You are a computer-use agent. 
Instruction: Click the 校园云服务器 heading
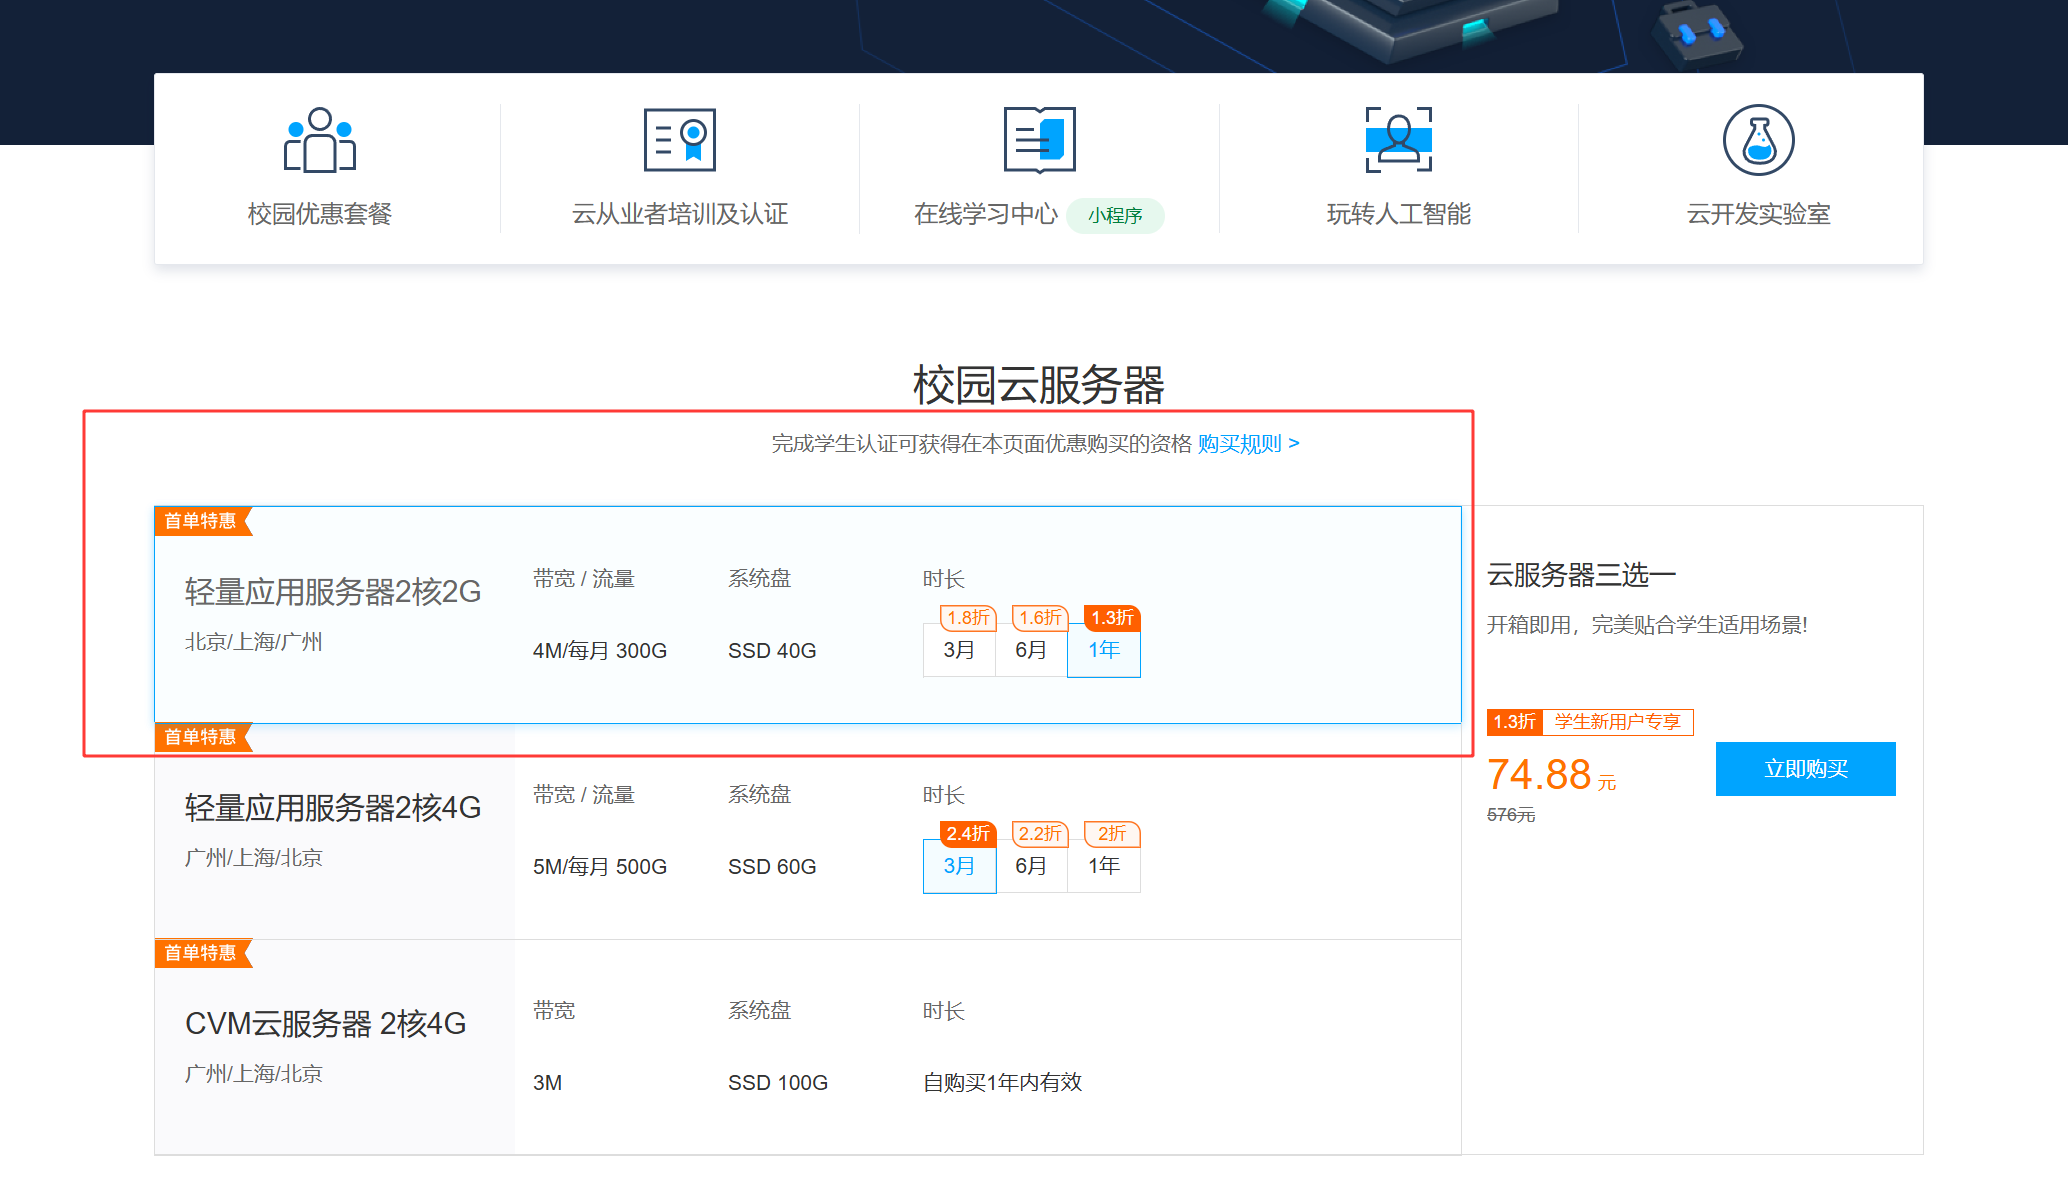(x=1039, y=385)
